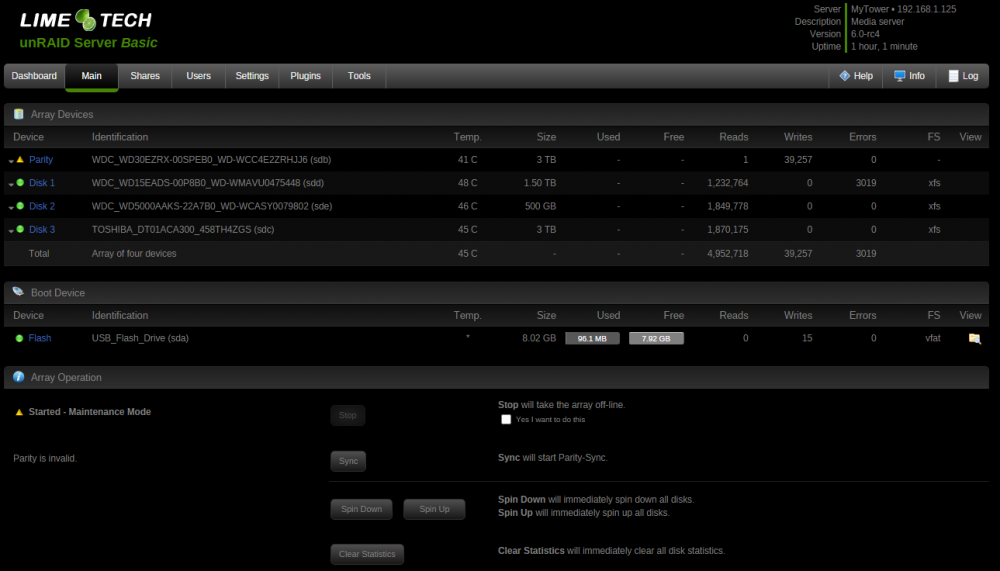Expand the Disk 1 device arrow
The width and height of the screenshot is (1000, 571).
(11, 184)
